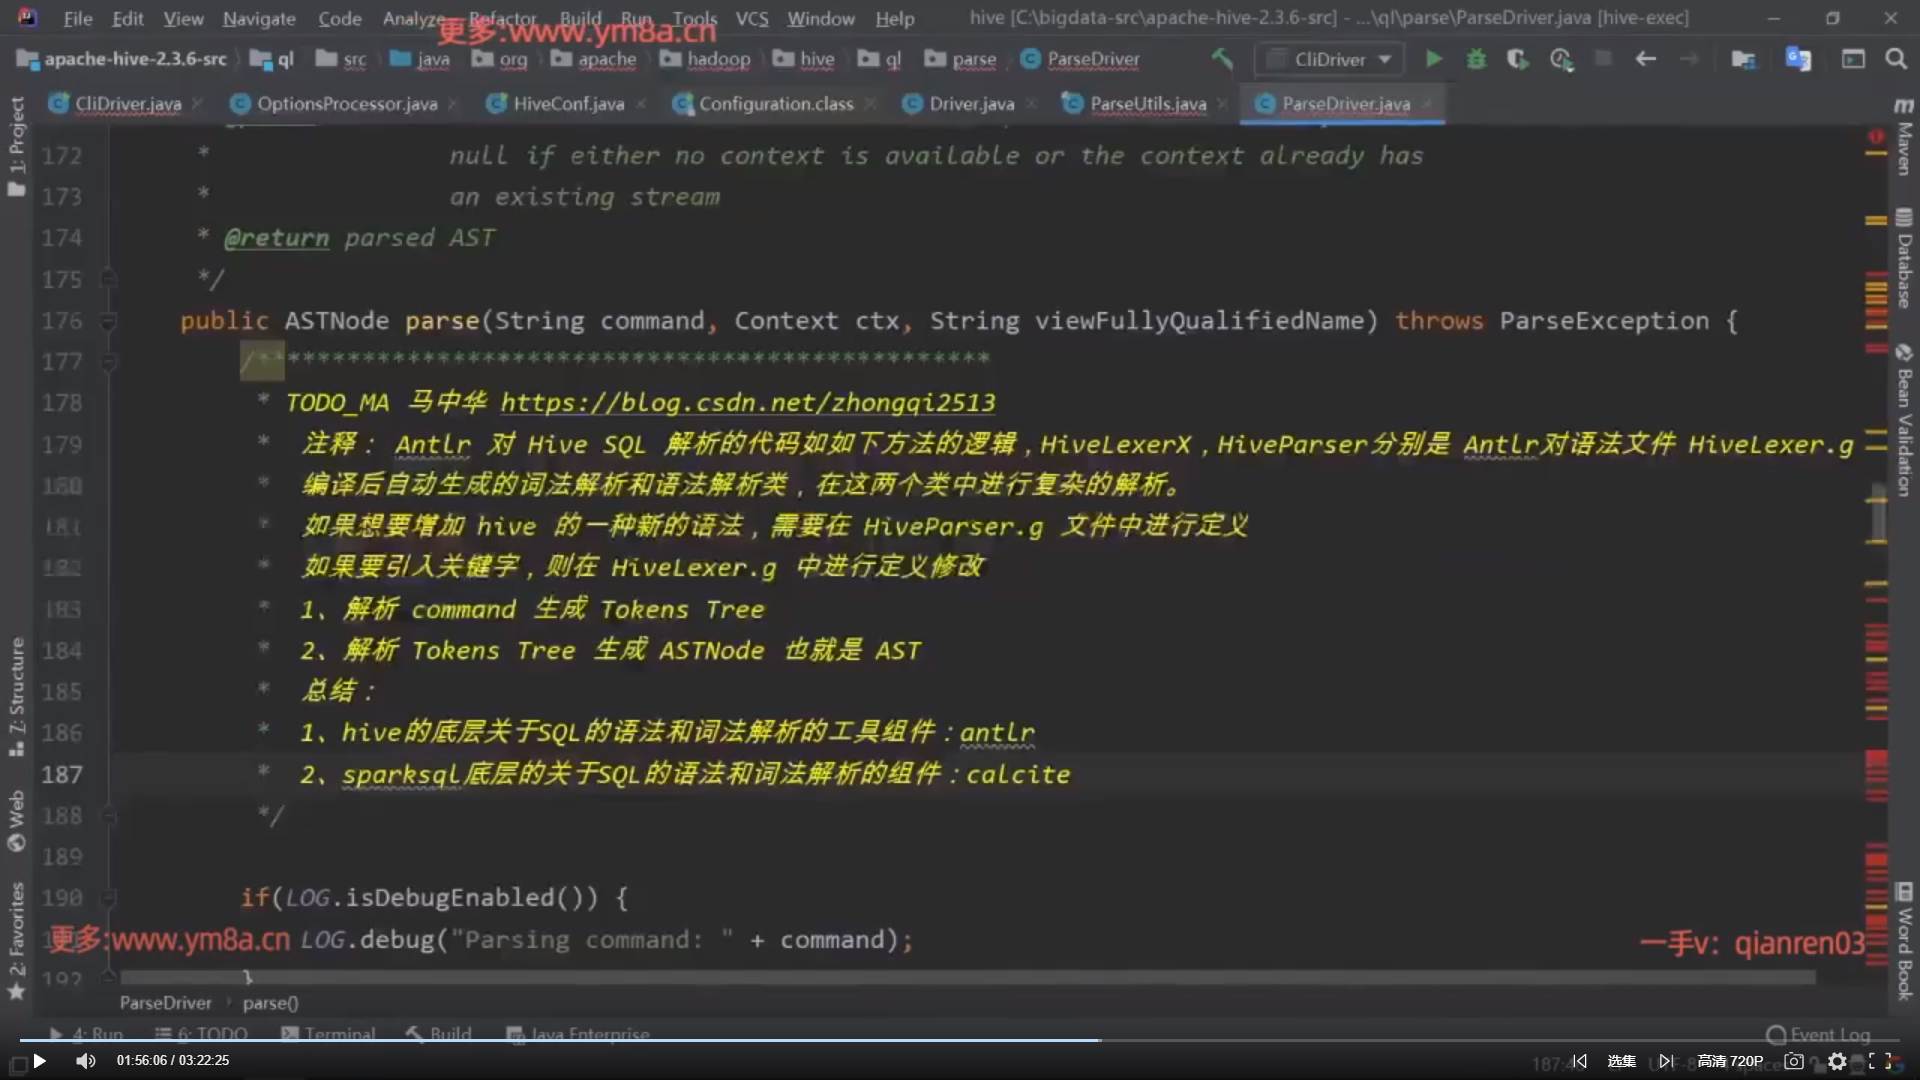Screen dimensions: 1920x1080
Task: Click the Translate icon in the toolbar
Action: 1798,59
